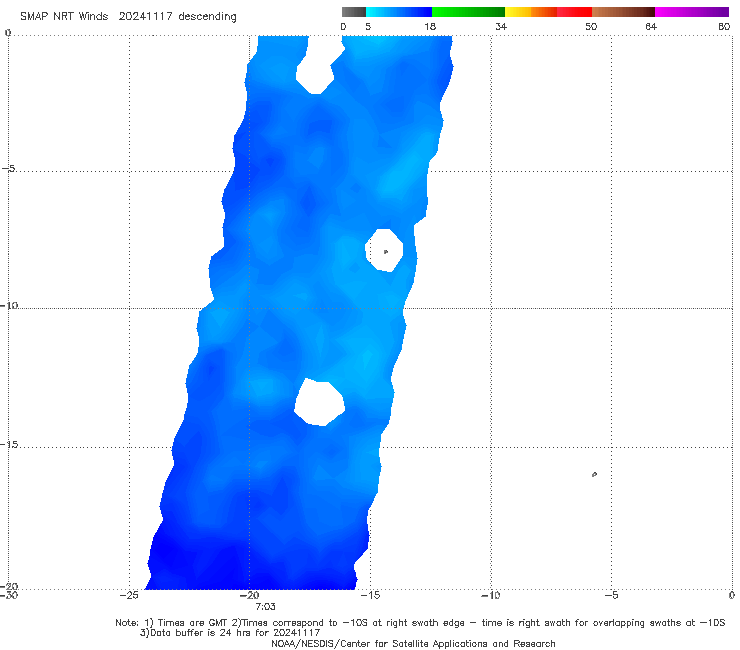The image size is (740, 650).
Task: Click the '-30' longitude label at bottom-left corner
Action: tap(9, 595)
